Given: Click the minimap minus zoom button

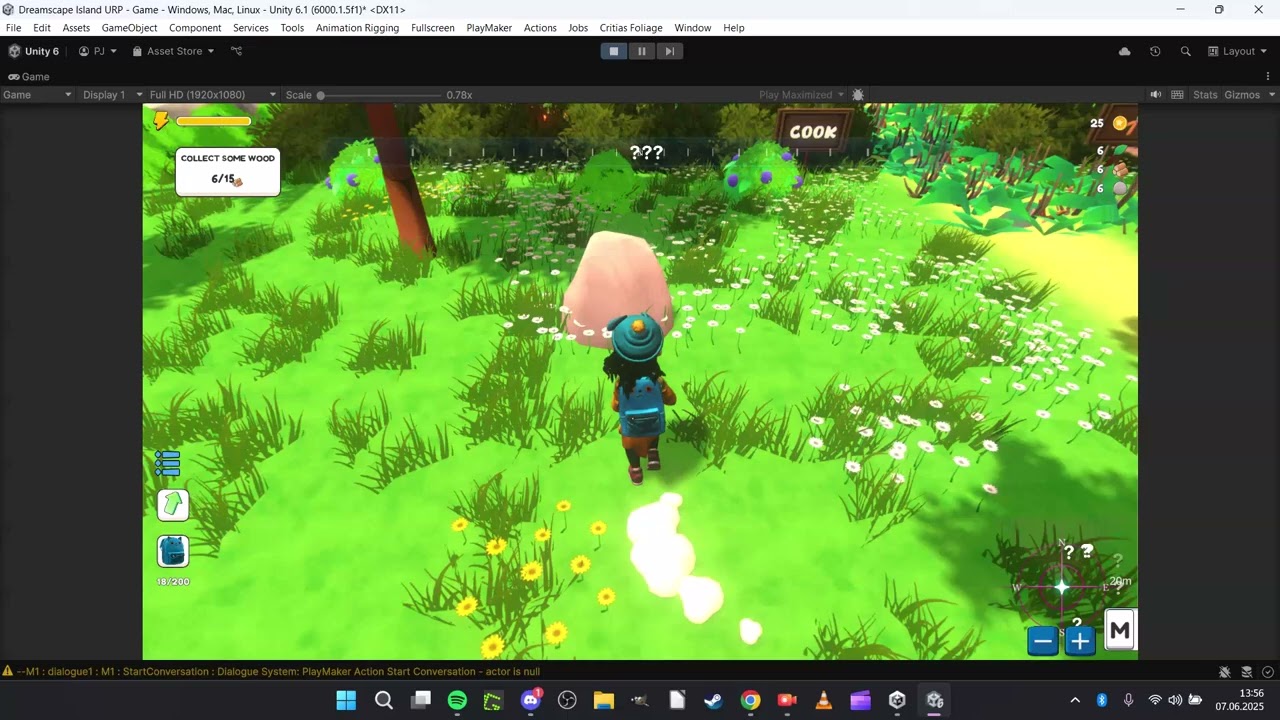Looking at the screenshot, I should [x=1042, y=641].
